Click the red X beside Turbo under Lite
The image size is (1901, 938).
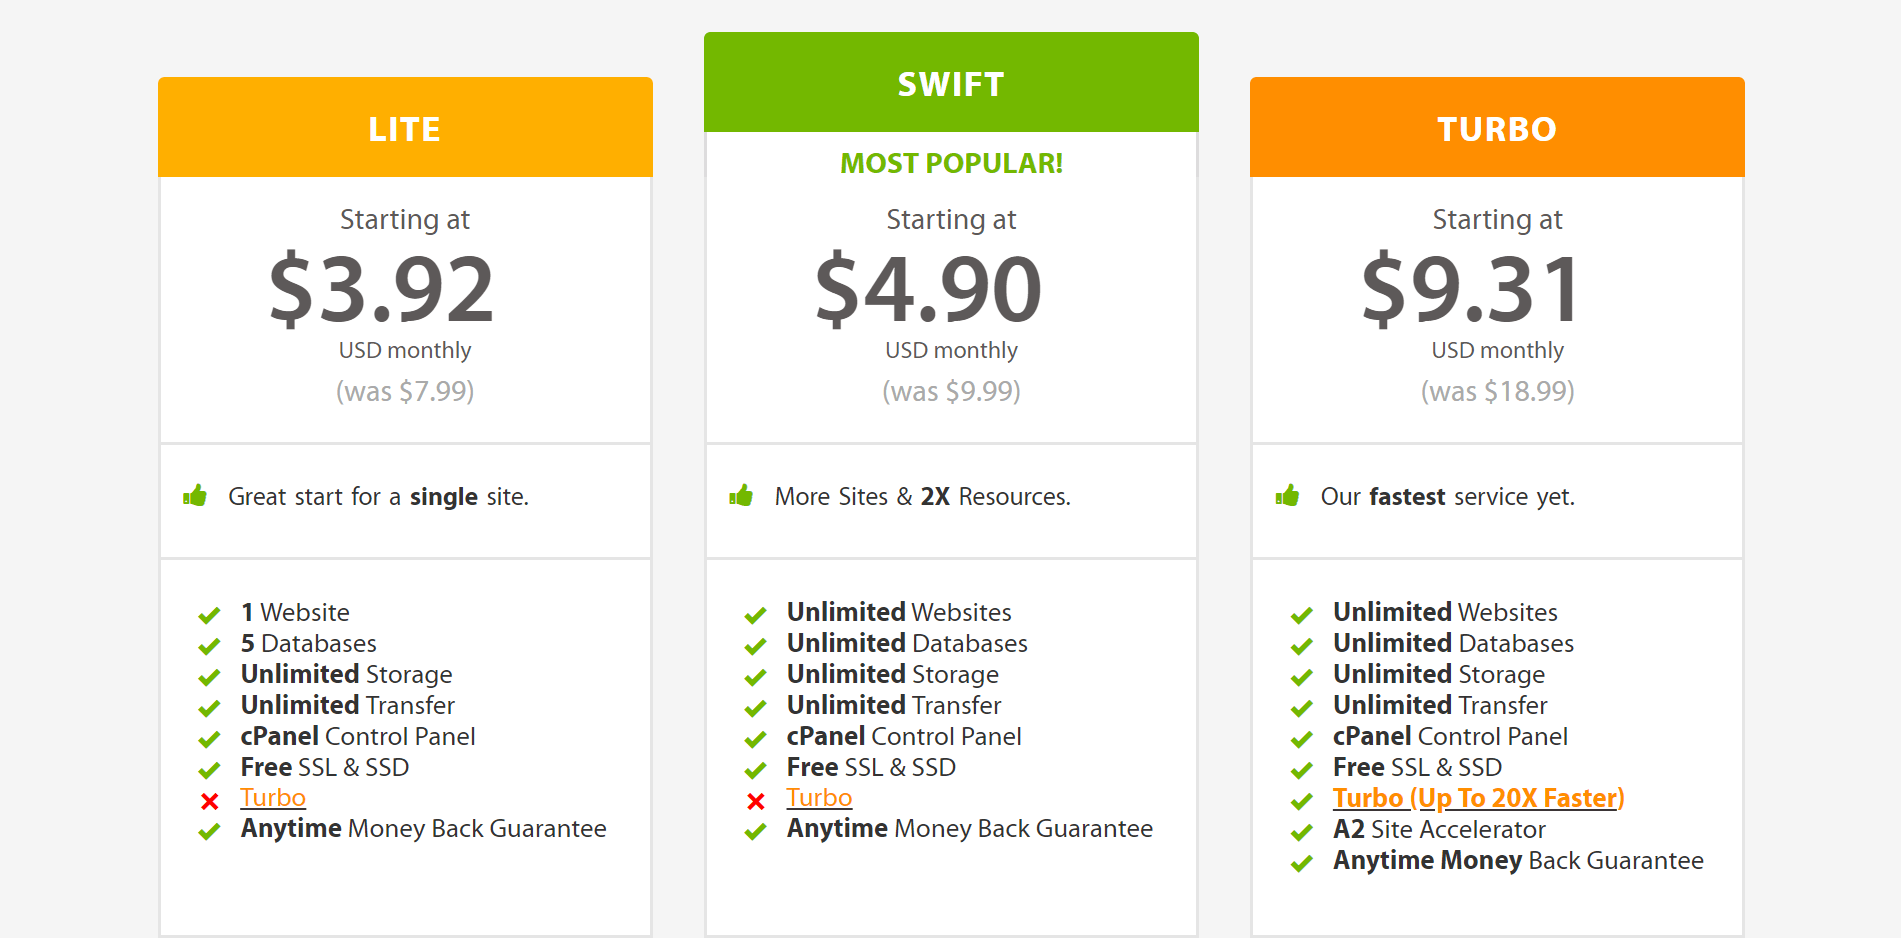[x=209, y=800]
